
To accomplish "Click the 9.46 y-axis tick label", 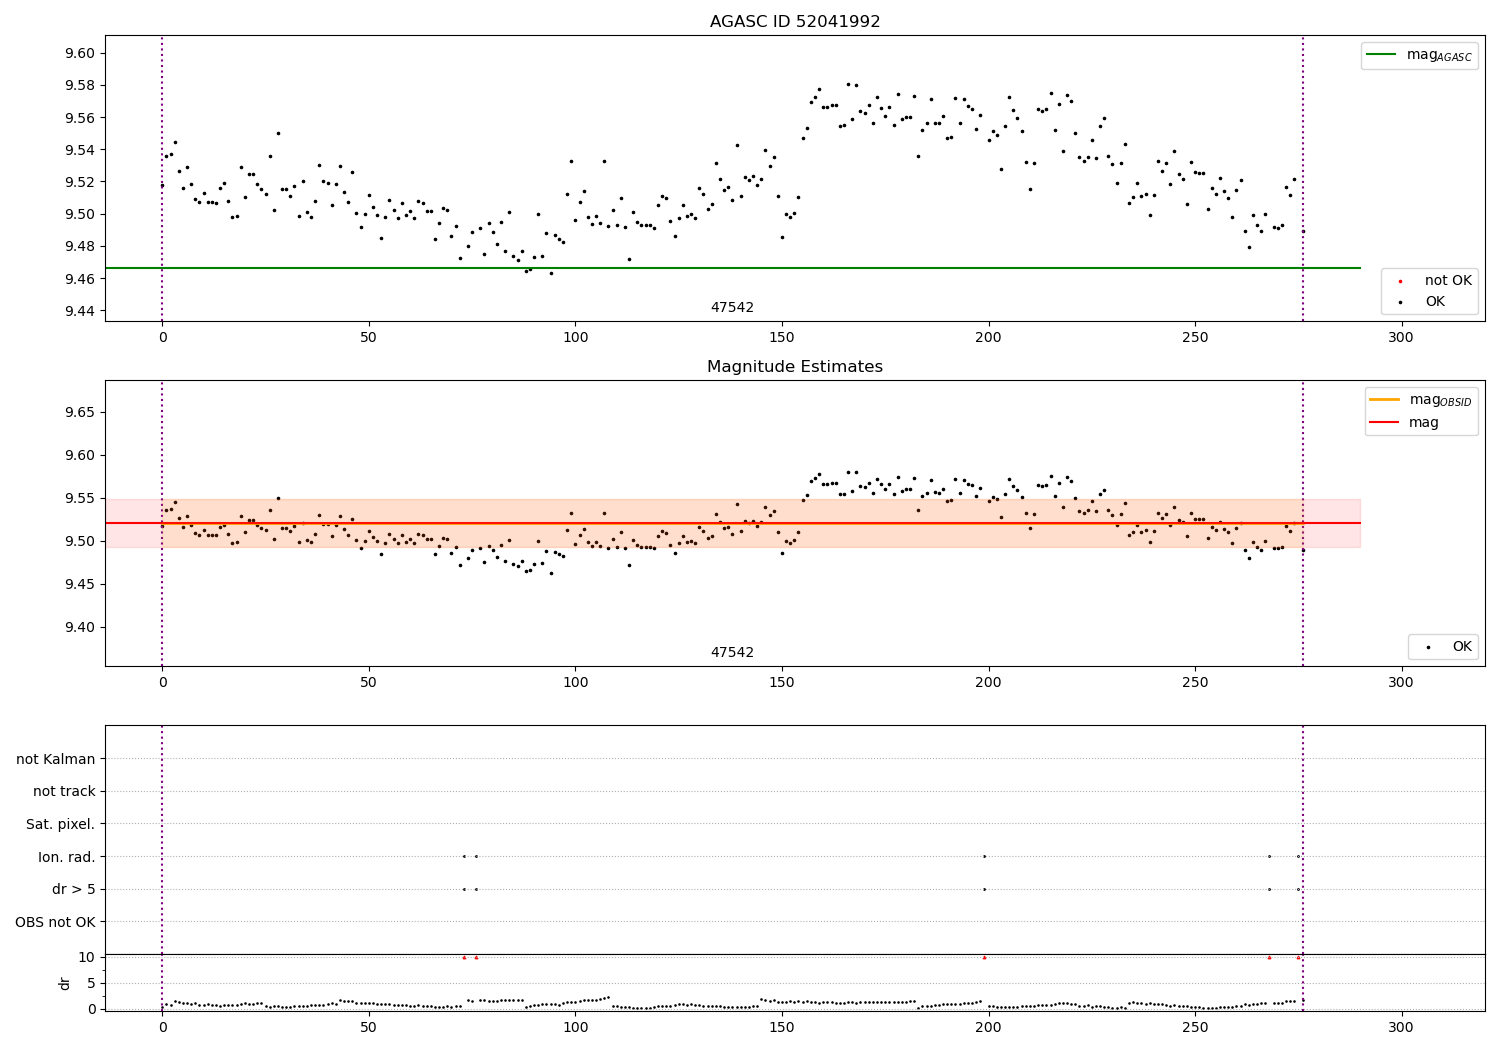I will pyautogui.click(x=80, y=278).
